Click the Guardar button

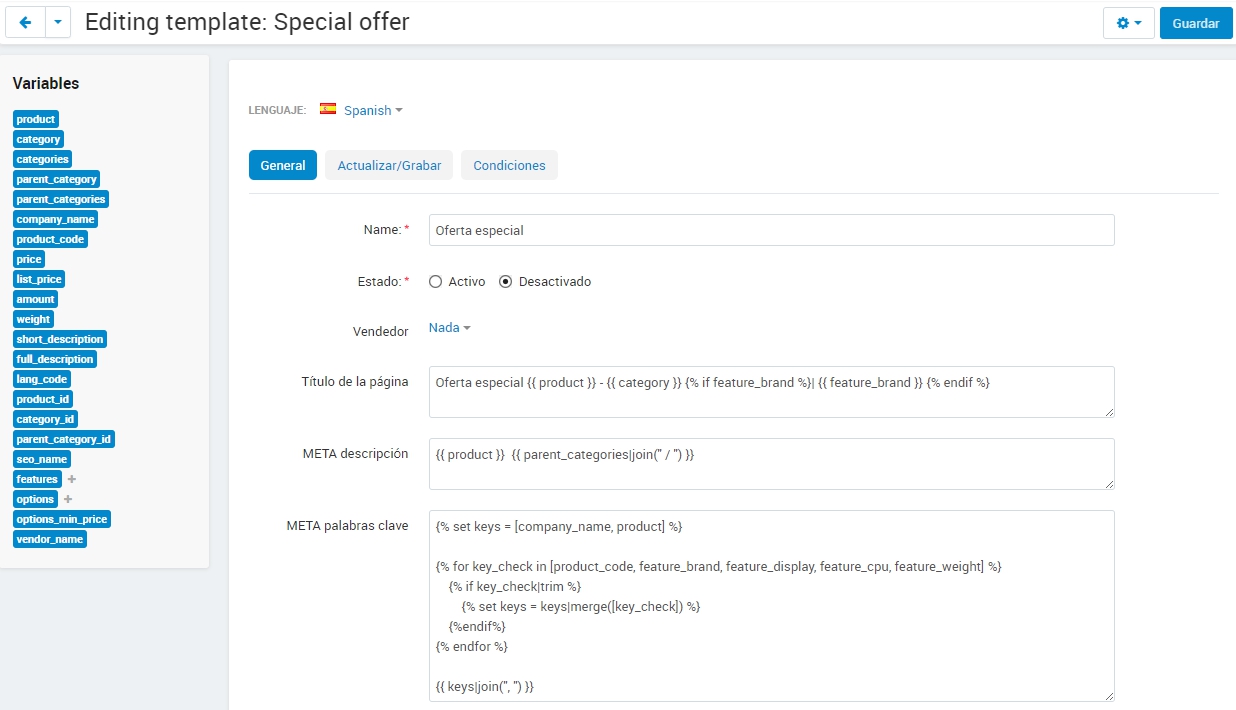coord(1195,23)
